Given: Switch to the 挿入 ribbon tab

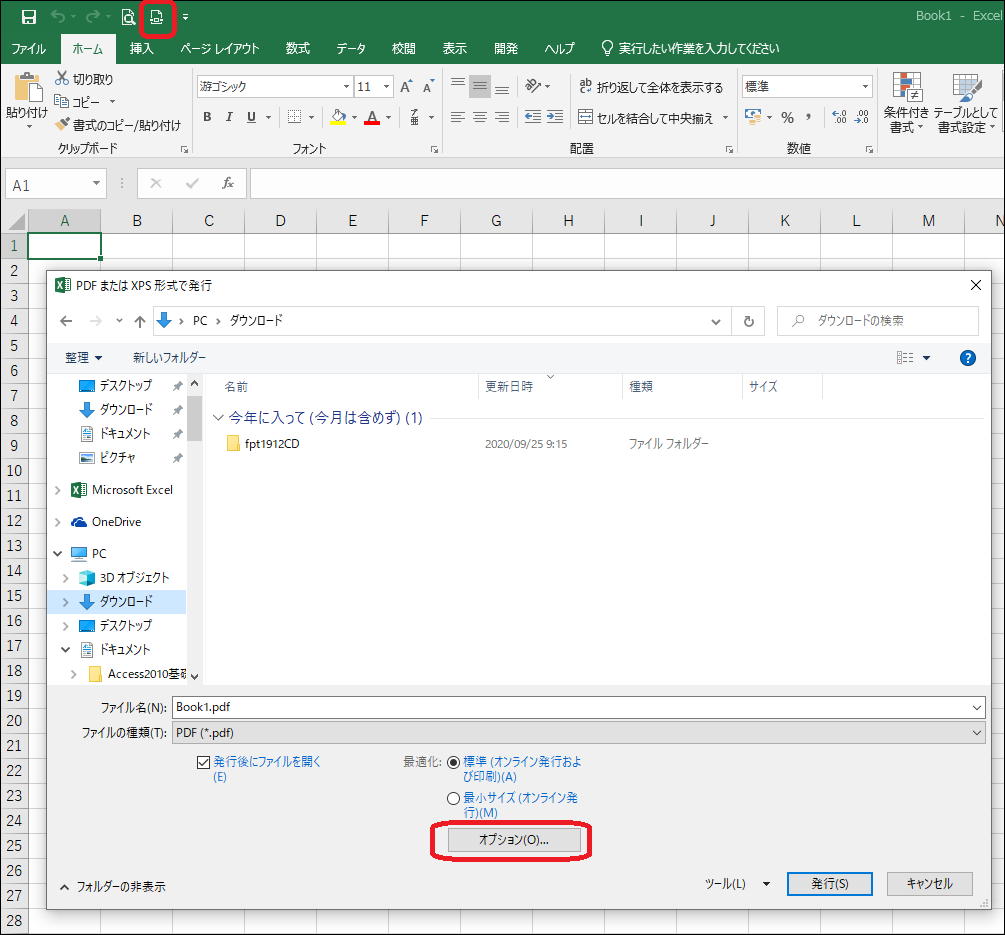Looking at the screenshot, I should (x=142, y=48).
